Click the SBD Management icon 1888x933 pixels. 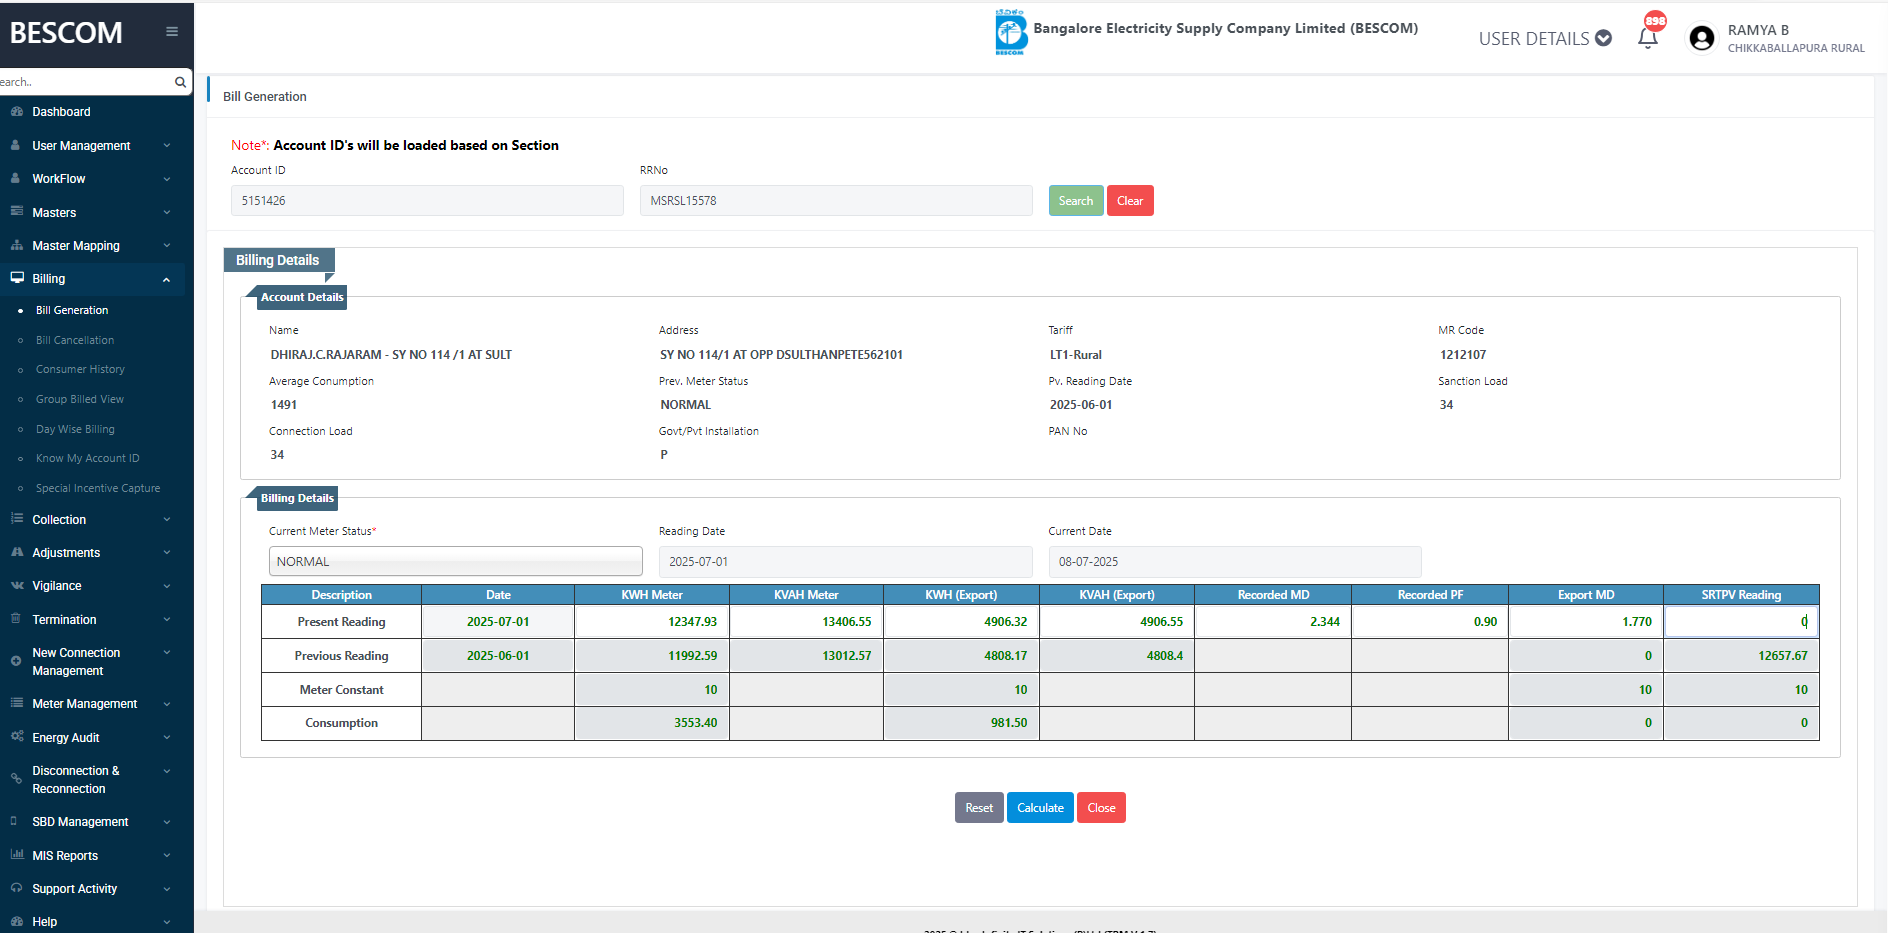pyautogui.click(x=14, y=821)
